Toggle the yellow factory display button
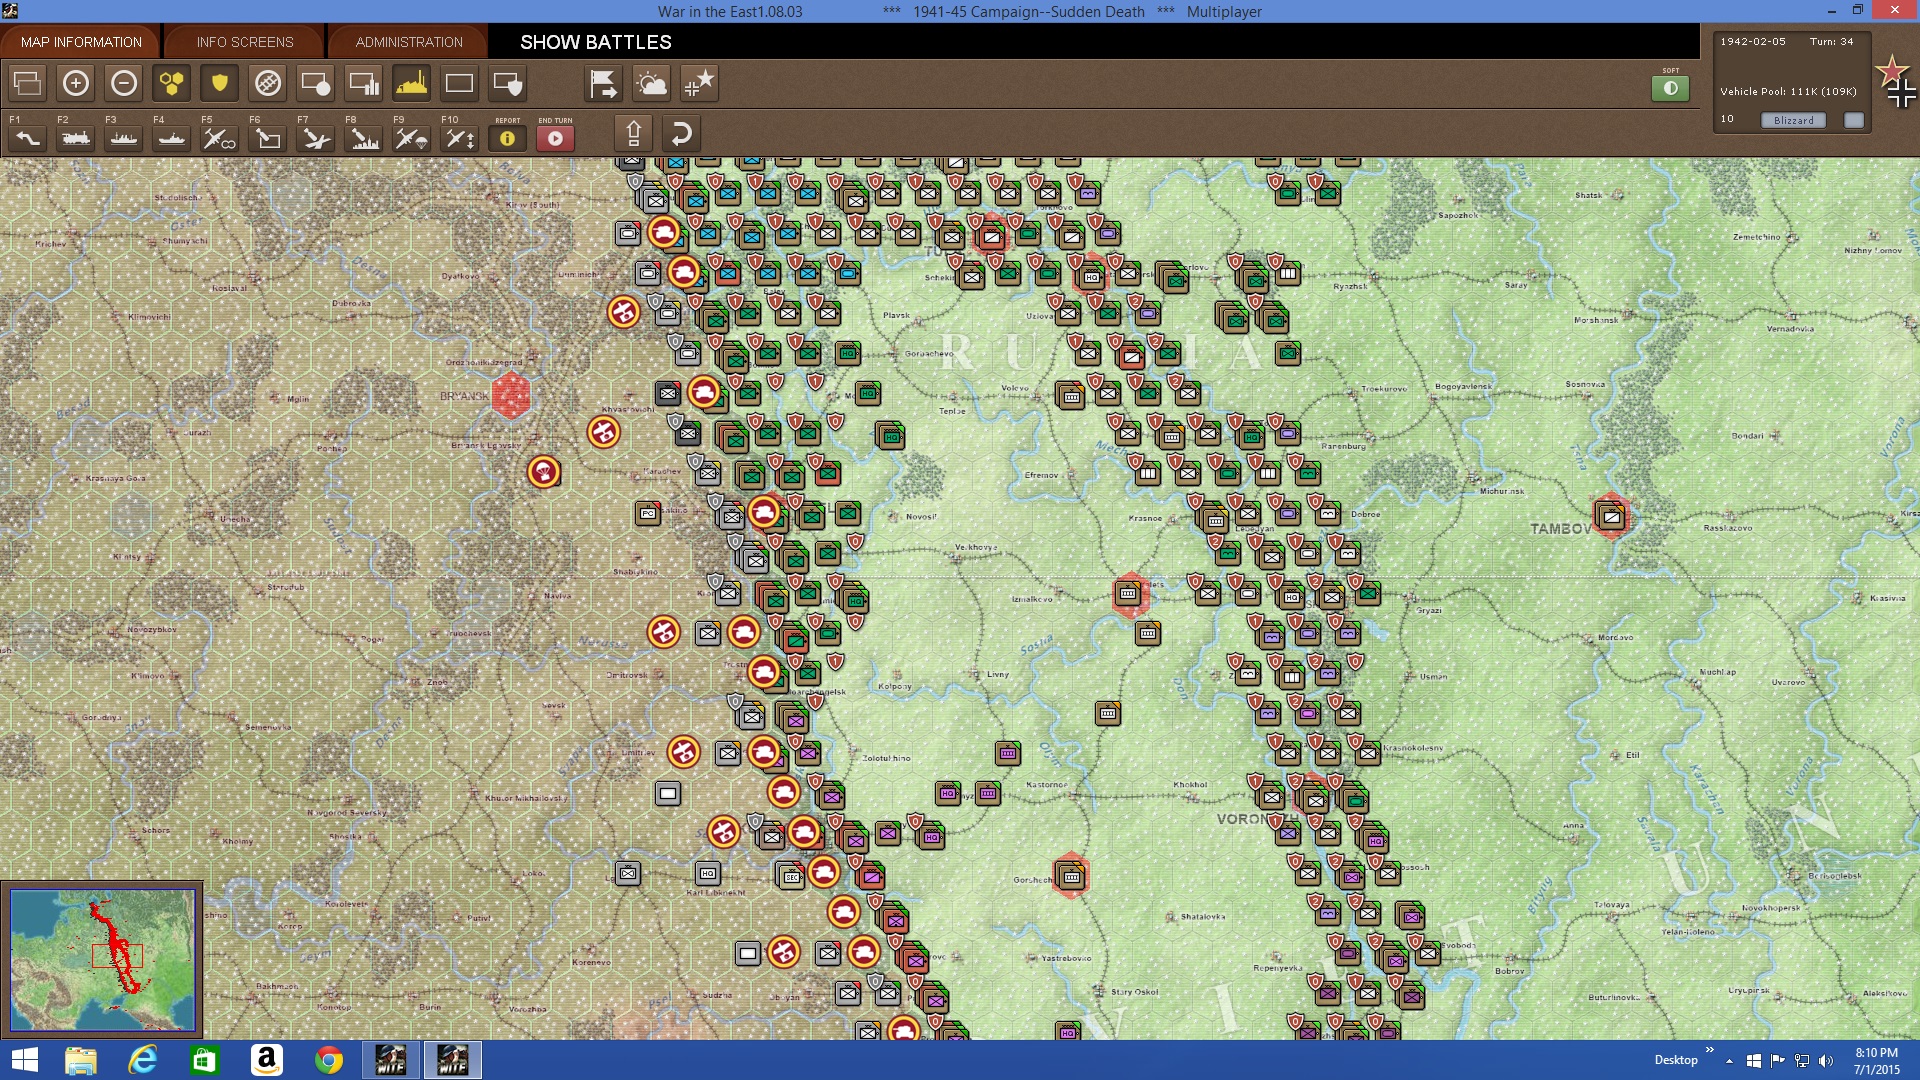Screen dimensions: 1920x1080 (x=412, y=83)
